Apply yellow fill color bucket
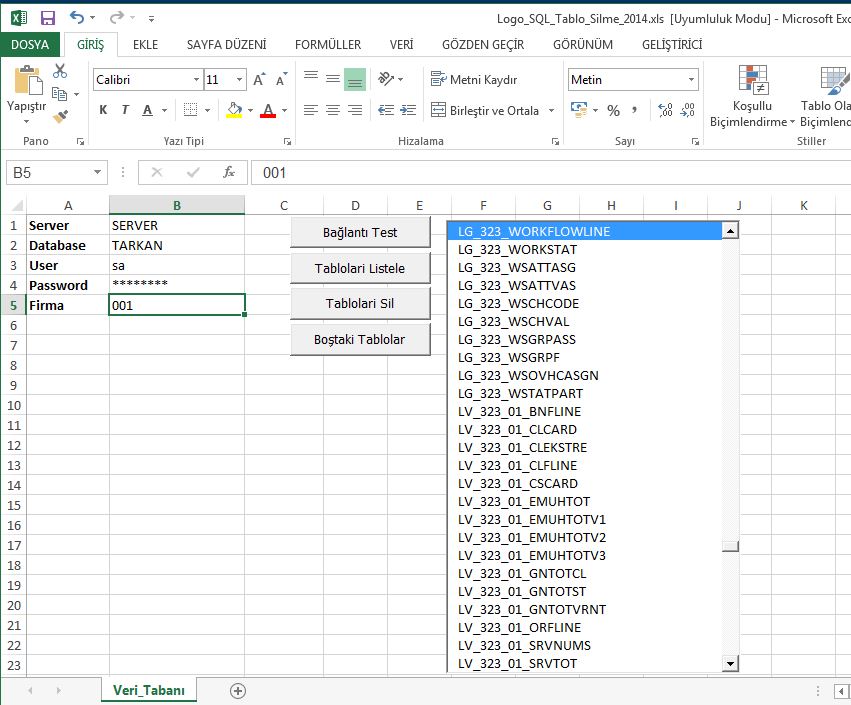Image resolution: width=851 pixels, height=705 pixels. pyautogui.click(x=234, y=110)
